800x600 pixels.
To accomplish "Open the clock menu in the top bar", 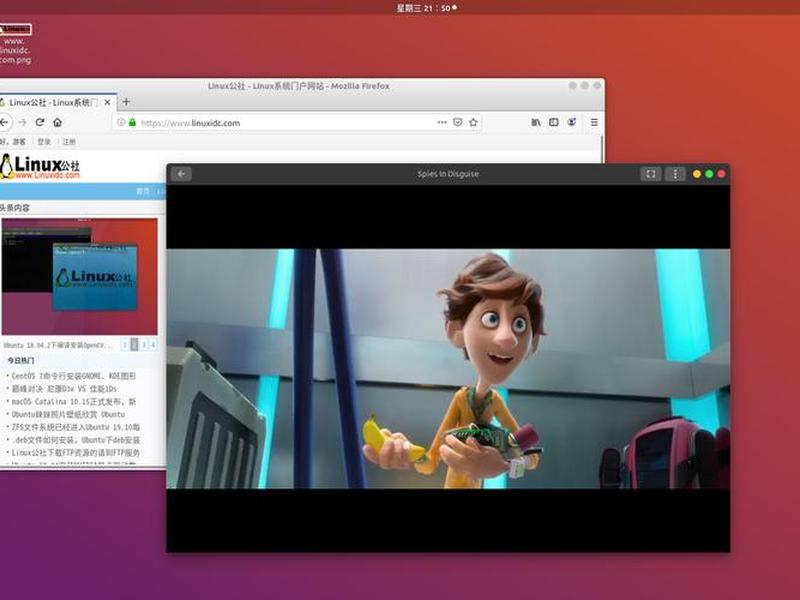I will click(427, 8).
